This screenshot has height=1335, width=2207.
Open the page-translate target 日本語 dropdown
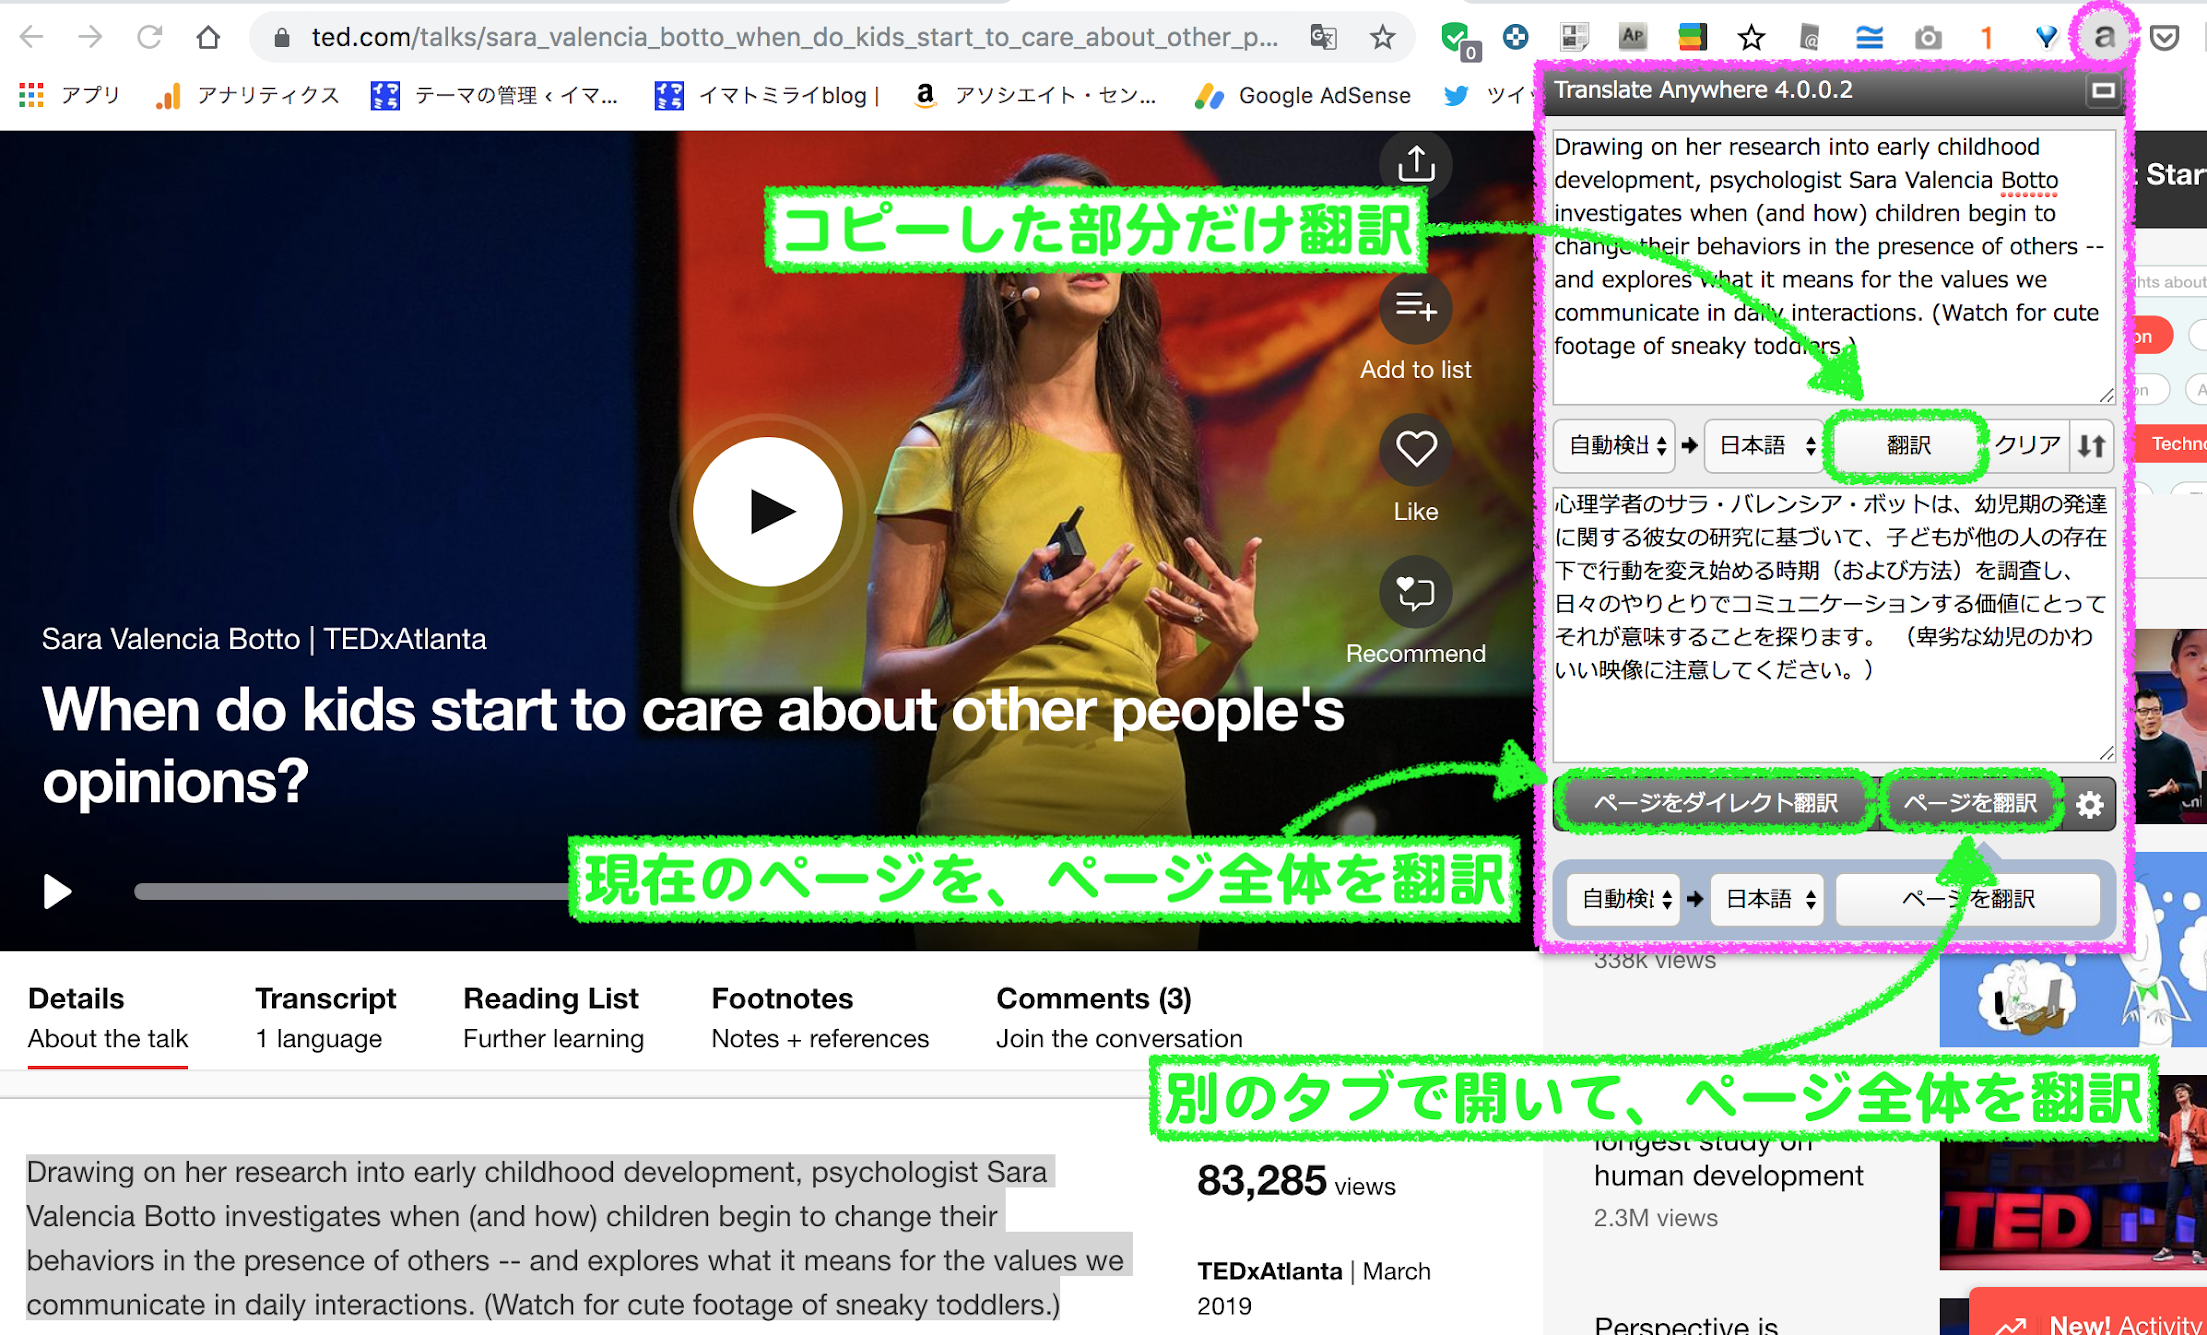1767,899
